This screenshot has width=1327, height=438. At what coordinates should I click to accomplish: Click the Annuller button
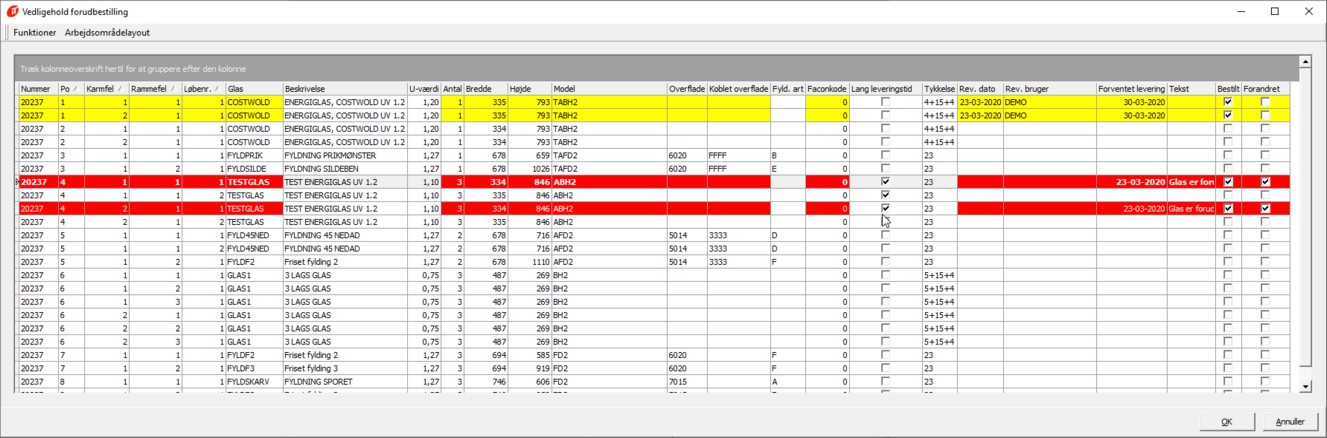pyautogui.click(x=1290, y=421)
